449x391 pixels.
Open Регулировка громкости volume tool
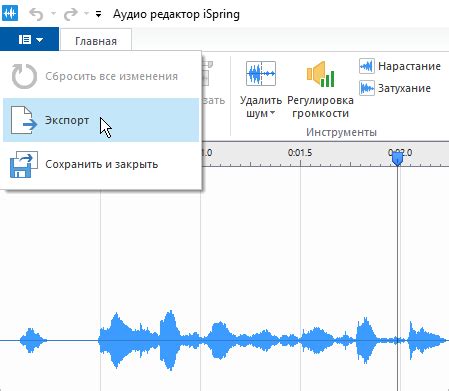(320, 89)
